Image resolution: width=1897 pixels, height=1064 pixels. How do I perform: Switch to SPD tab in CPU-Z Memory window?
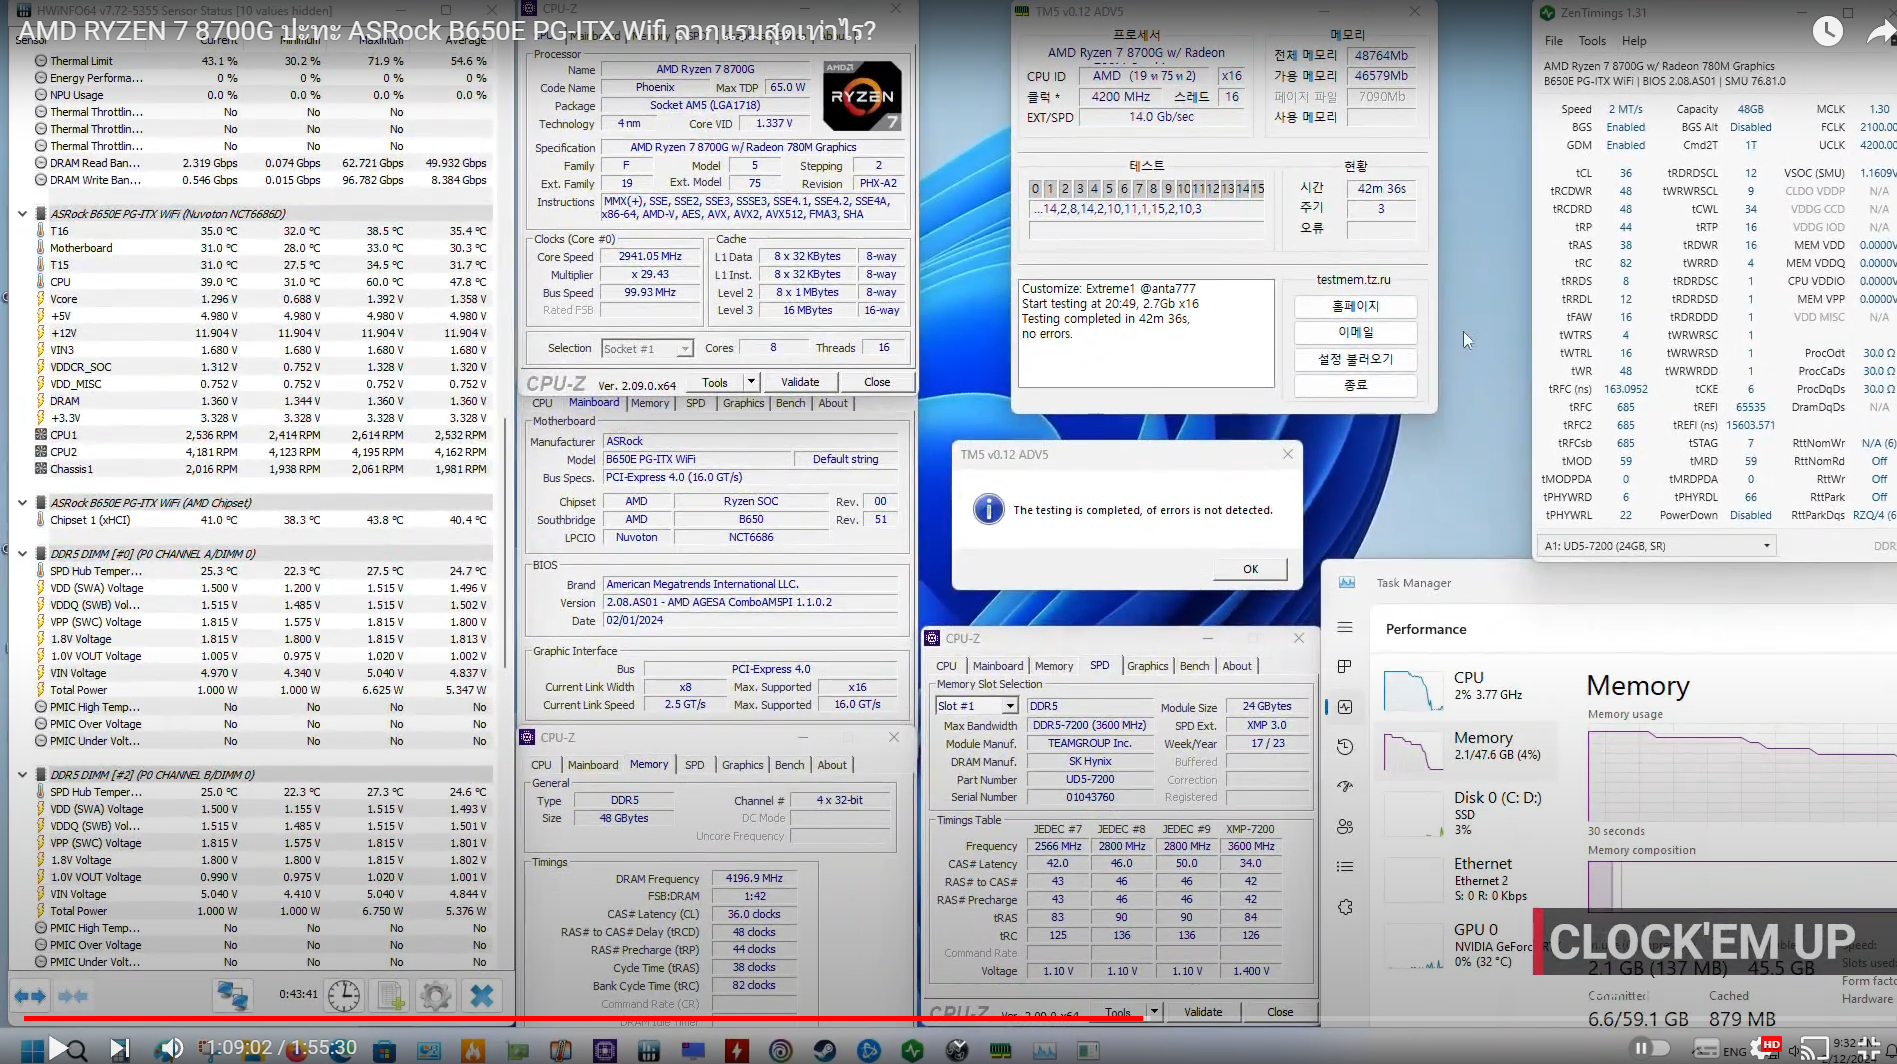pos(695,765)
